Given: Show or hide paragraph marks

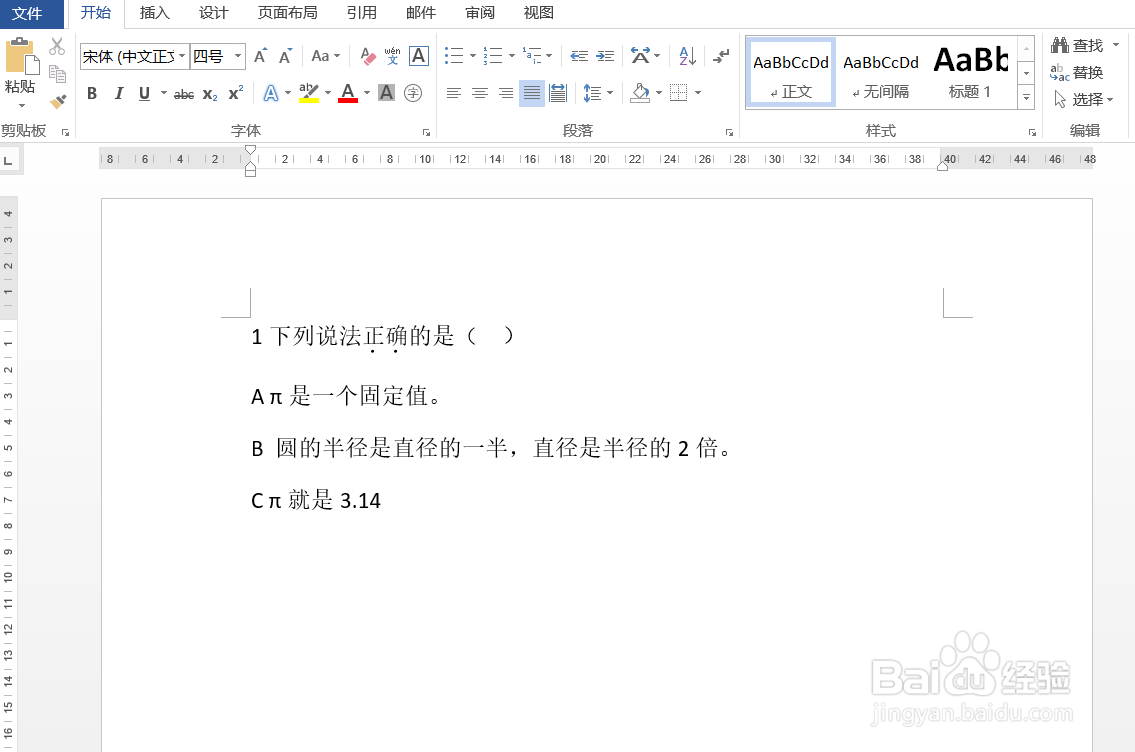Looking at the screenshot, I should (x=721, y=56).
